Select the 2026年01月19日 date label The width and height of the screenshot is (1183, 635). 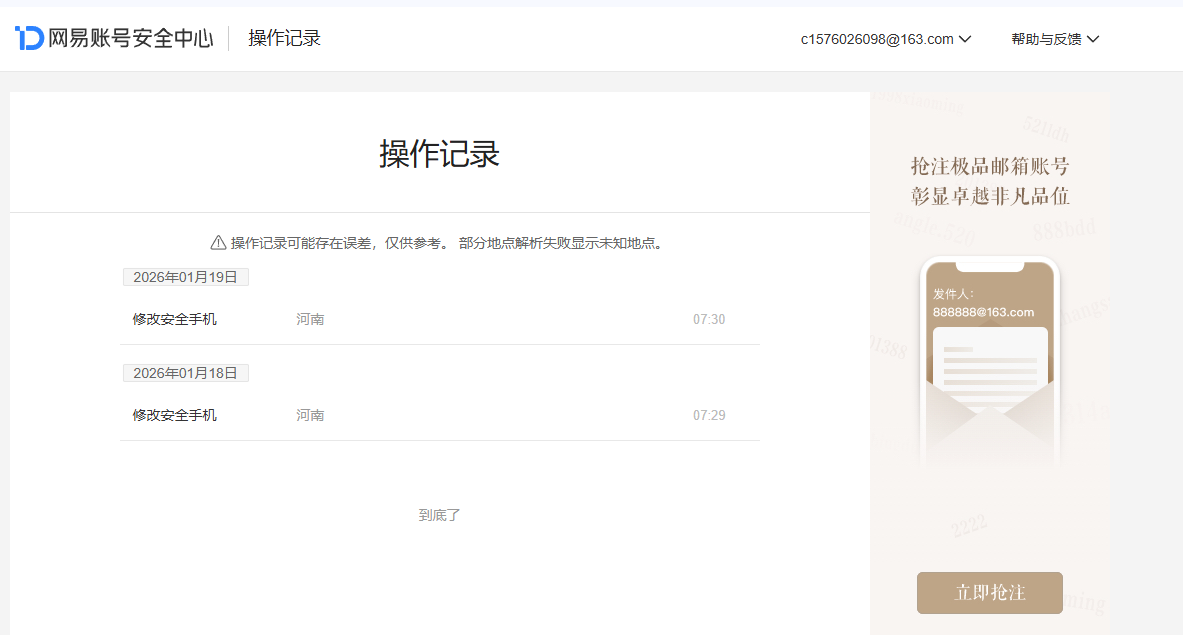186,277
